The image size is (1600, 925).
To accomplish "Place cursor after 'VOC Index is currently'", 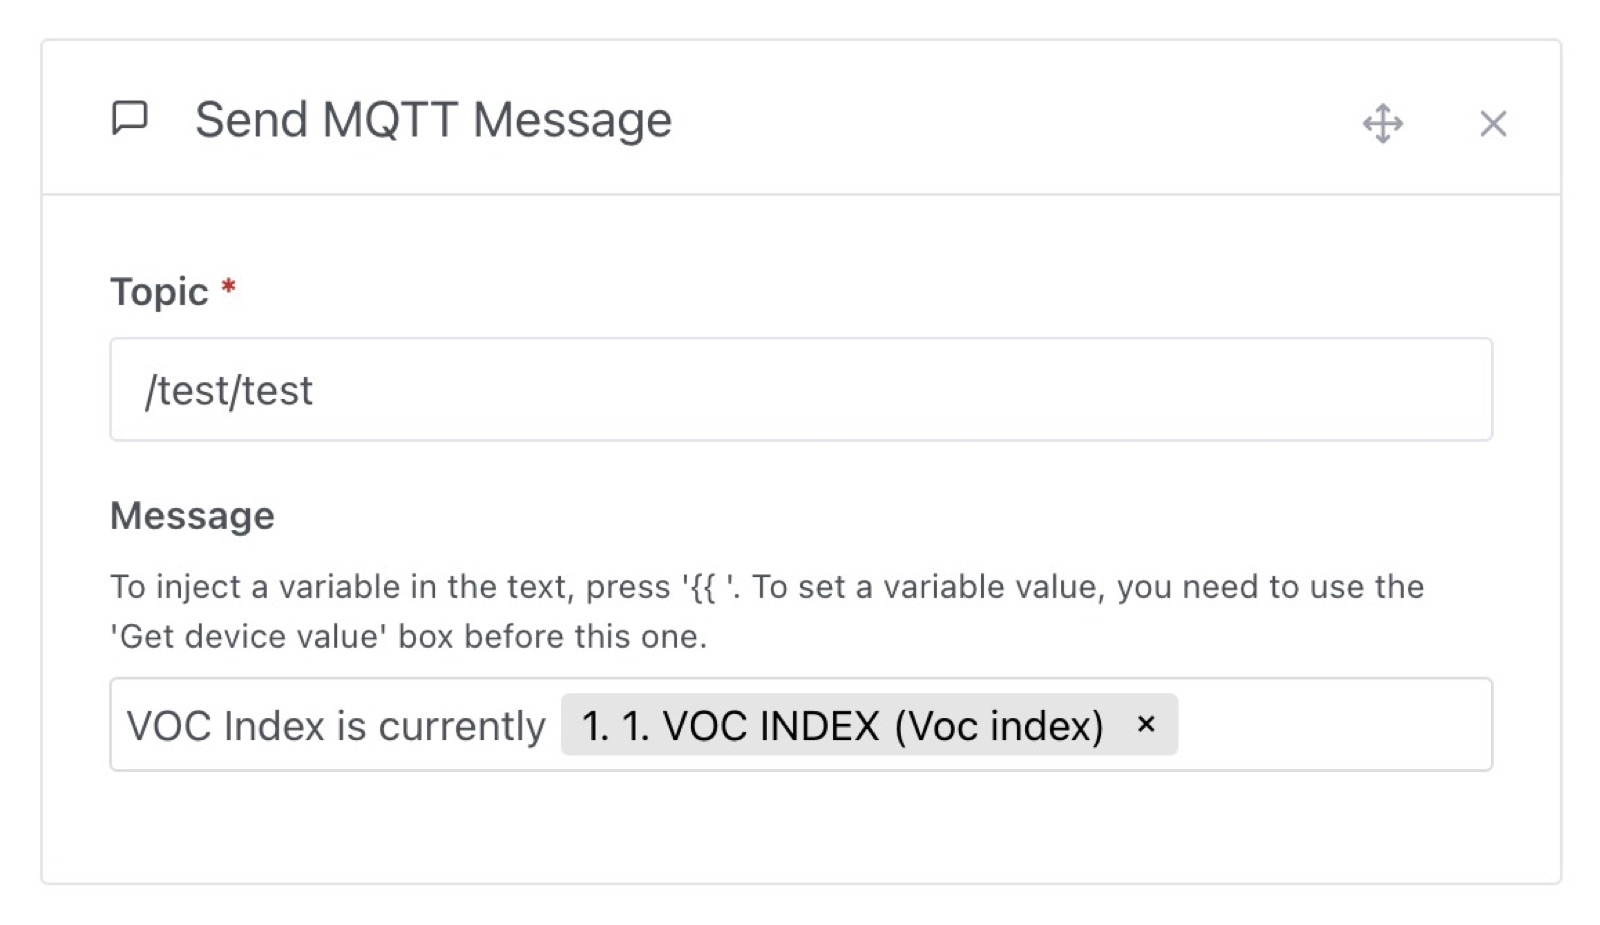I will click(x=547, y=724).
